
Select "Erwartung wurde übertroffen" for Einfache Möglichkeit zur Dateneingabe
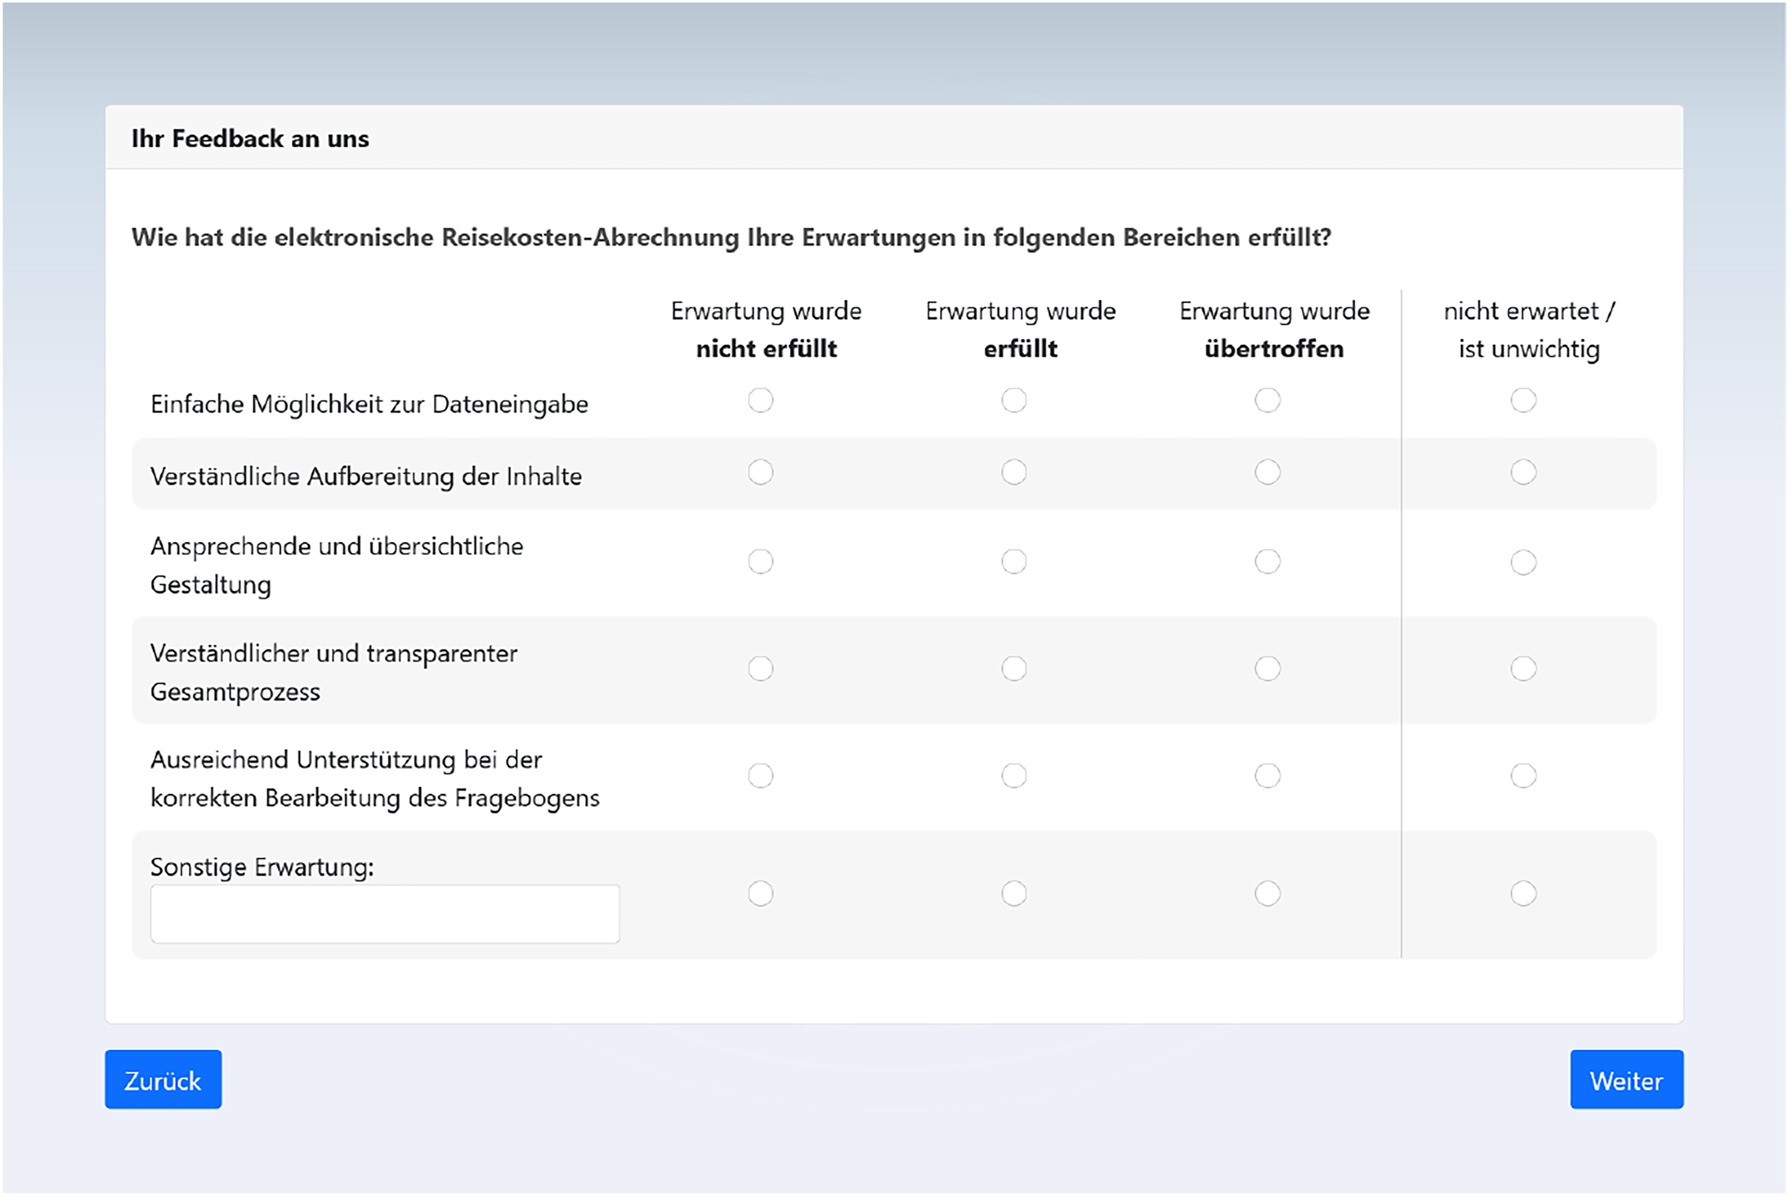coord(1268,400)
